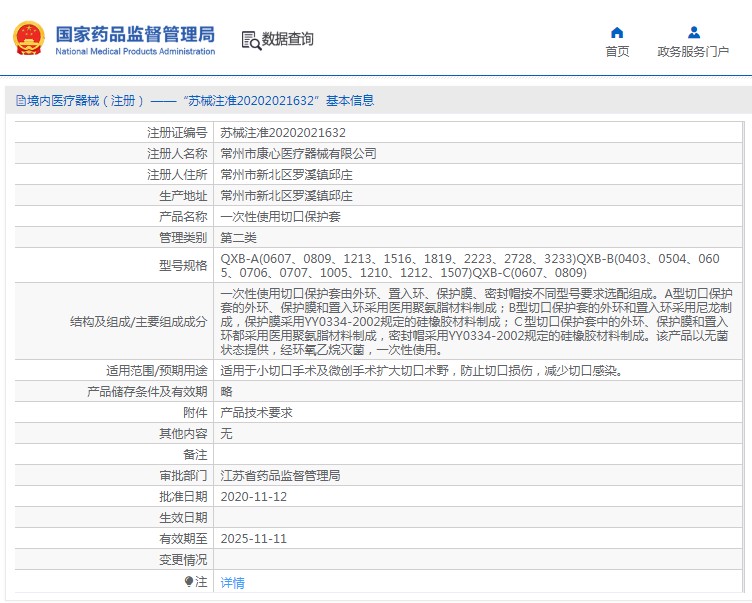
Task: Click the 管理类别 row label
Action: (183, 237)
